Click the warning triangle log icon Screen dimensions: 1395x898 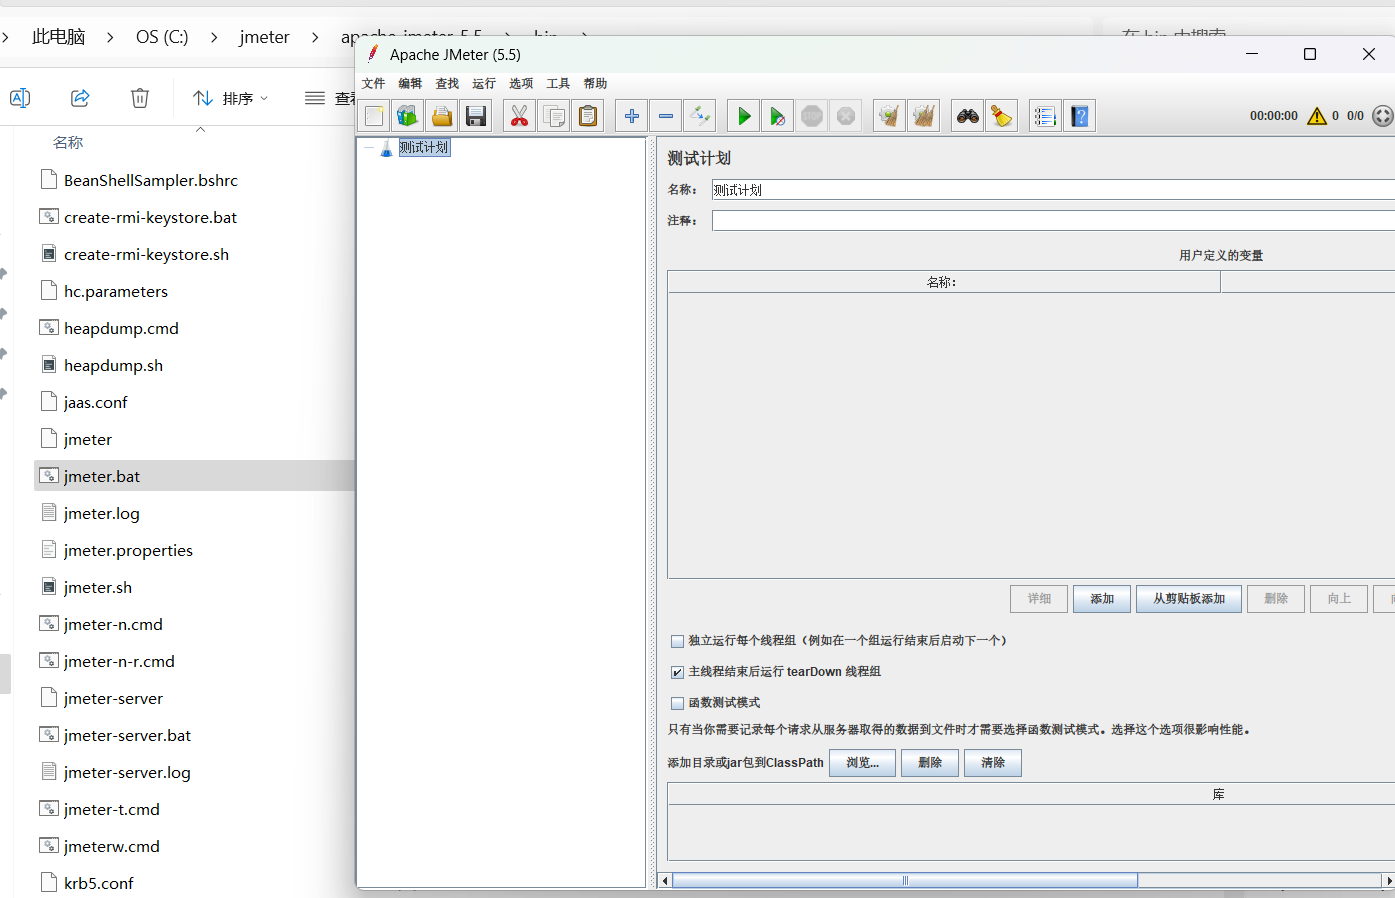click(x=1317, y=116)
